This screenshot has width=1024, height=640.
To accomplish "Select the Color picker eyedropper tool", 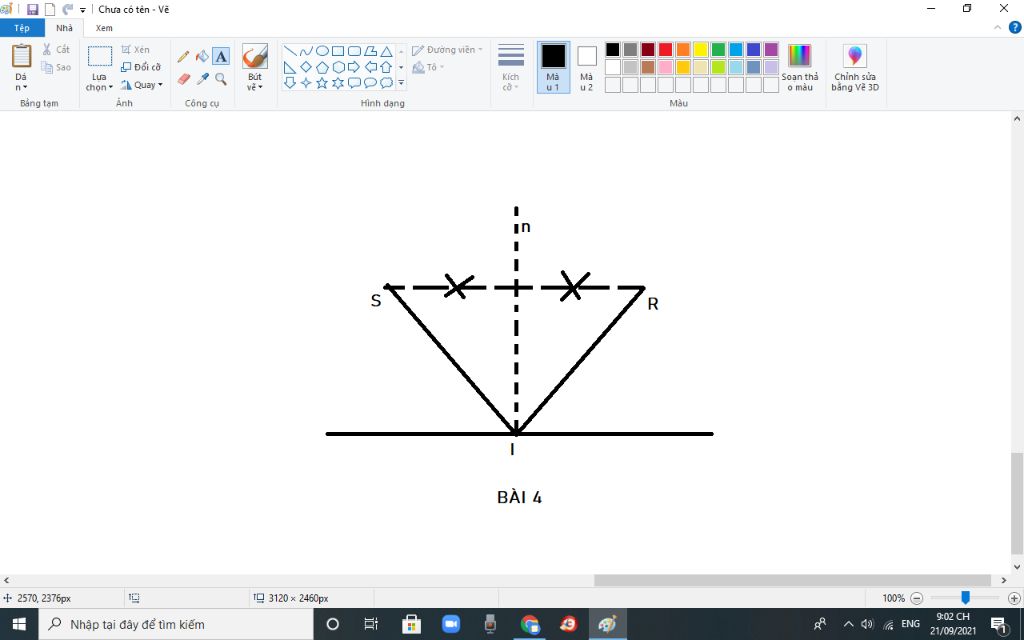I will [x=202, y=78].
